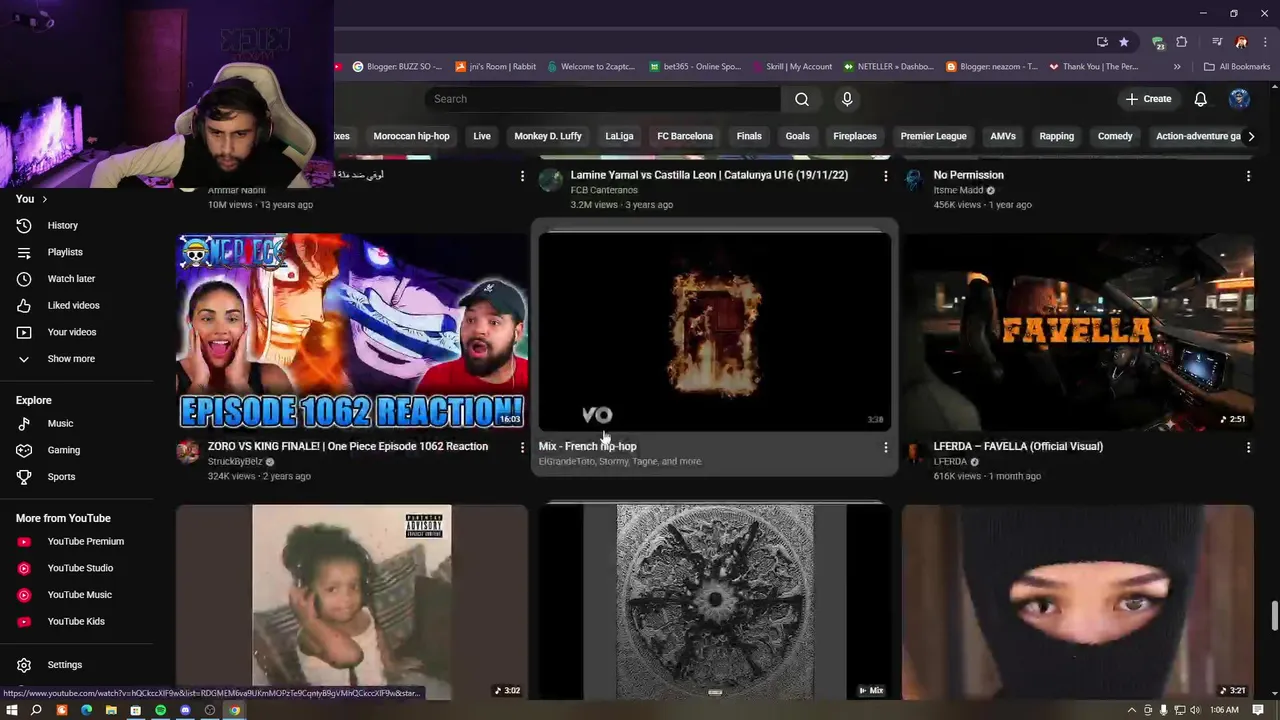Open StruckByBelz channel avatar
1280x720 pixels.
(x=188, y=452)
